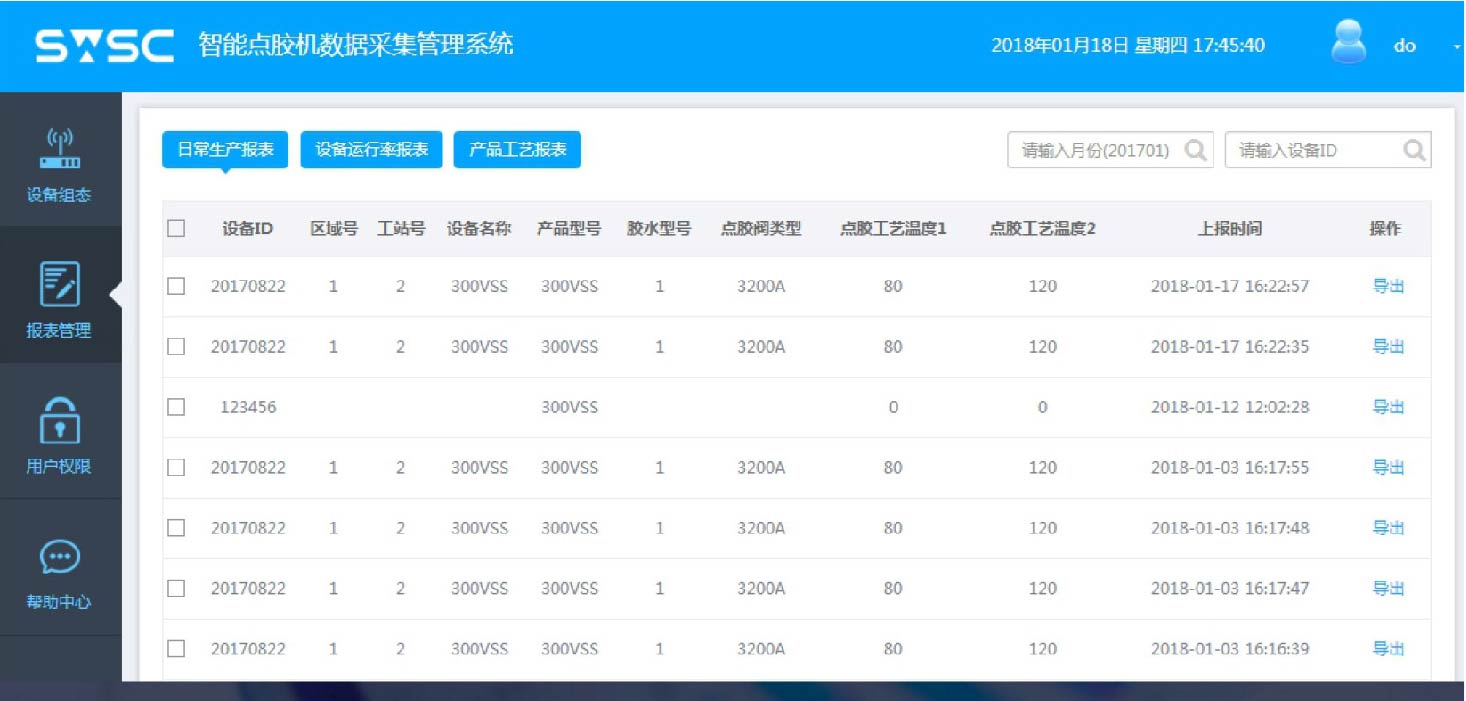Click the SYSC logo

point(104,46)
